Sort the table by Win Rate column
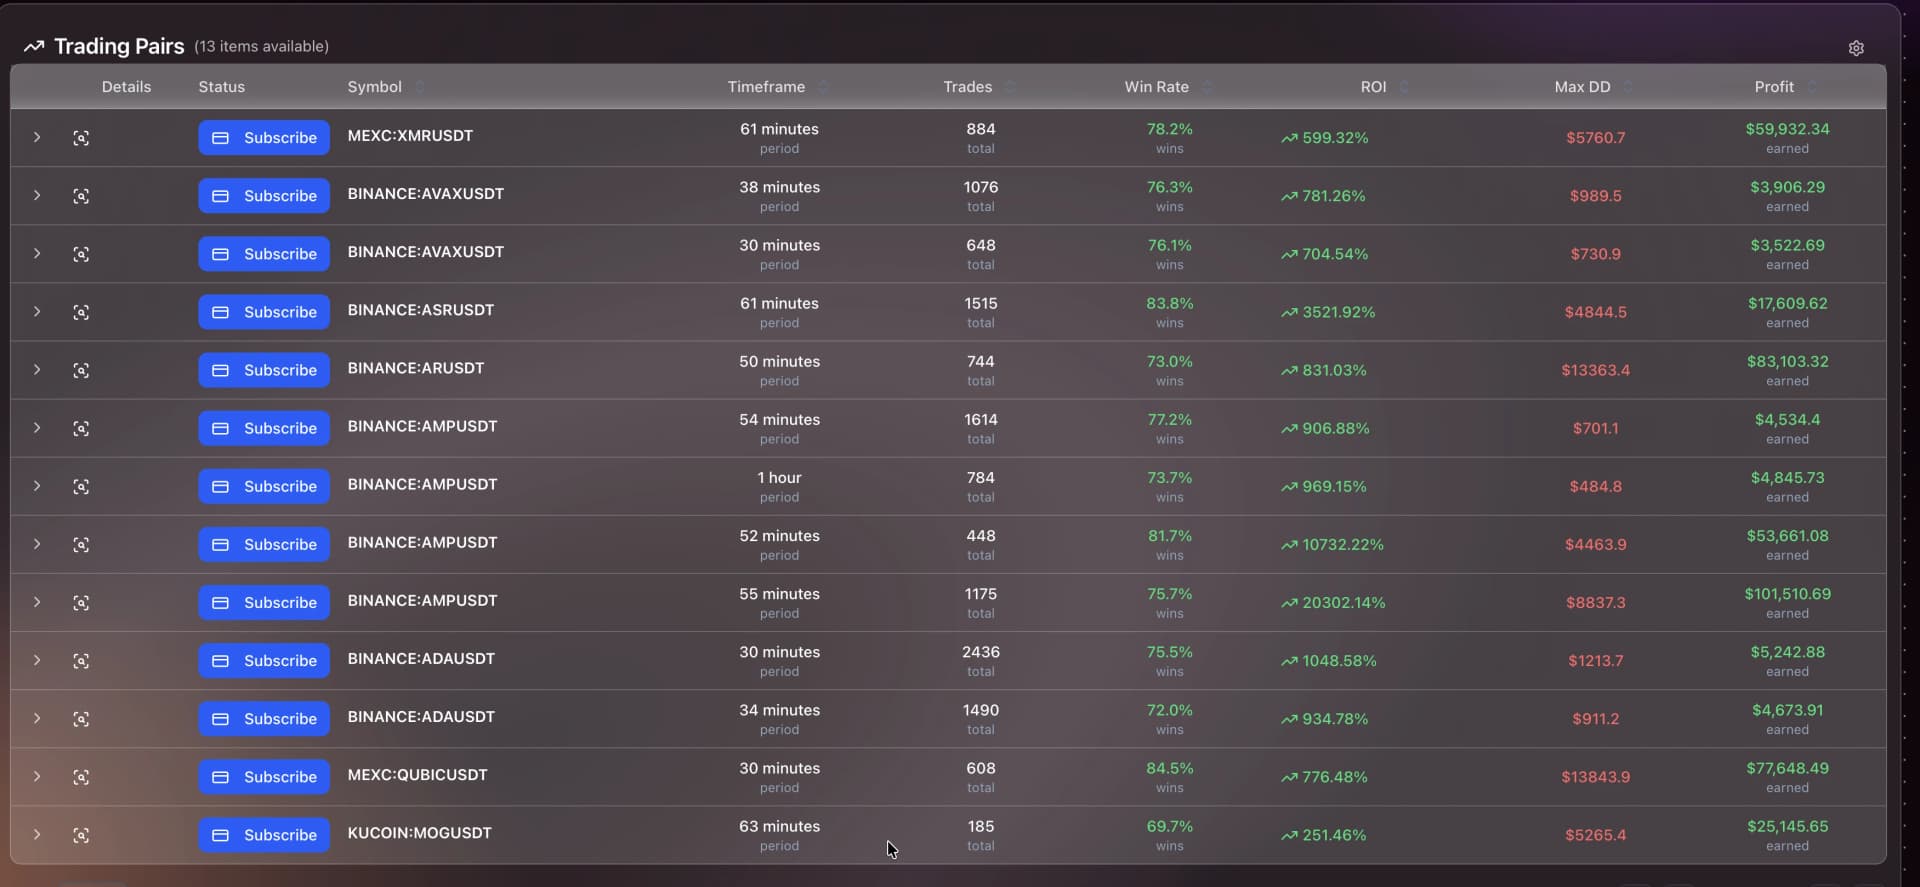The width and height of the screenshot is (1920, 887). pyautogui.click(x=1208, y=87)
